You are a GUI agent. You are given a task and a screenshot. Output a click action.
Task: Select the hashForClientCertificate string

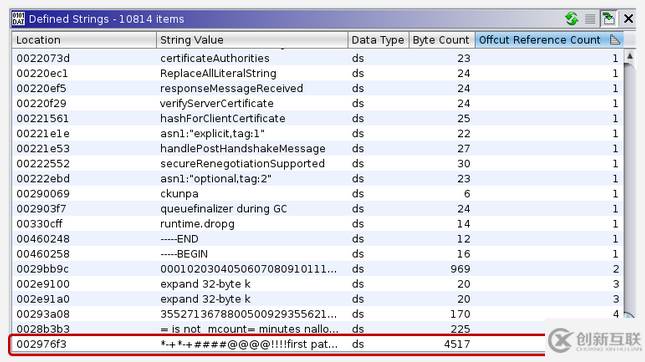tap(223, 118)
